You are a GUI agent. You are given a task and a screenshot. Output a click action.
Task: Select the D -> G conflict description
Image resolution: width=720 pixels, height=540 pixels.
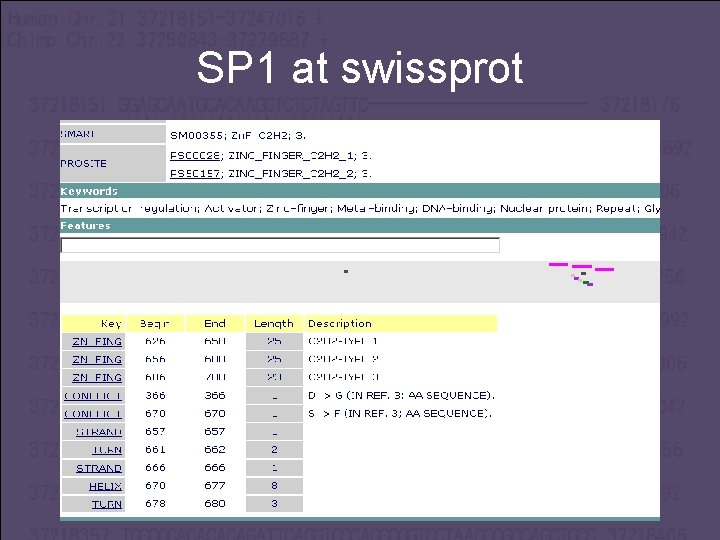(x=401, y=395)
